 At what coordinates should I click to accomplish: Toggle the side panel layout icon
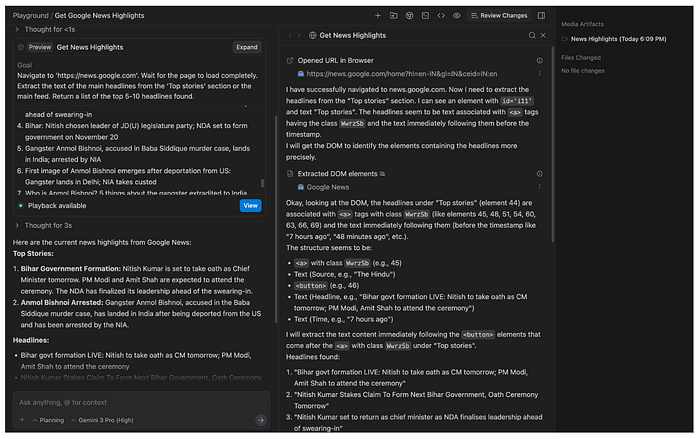(541, 16)
